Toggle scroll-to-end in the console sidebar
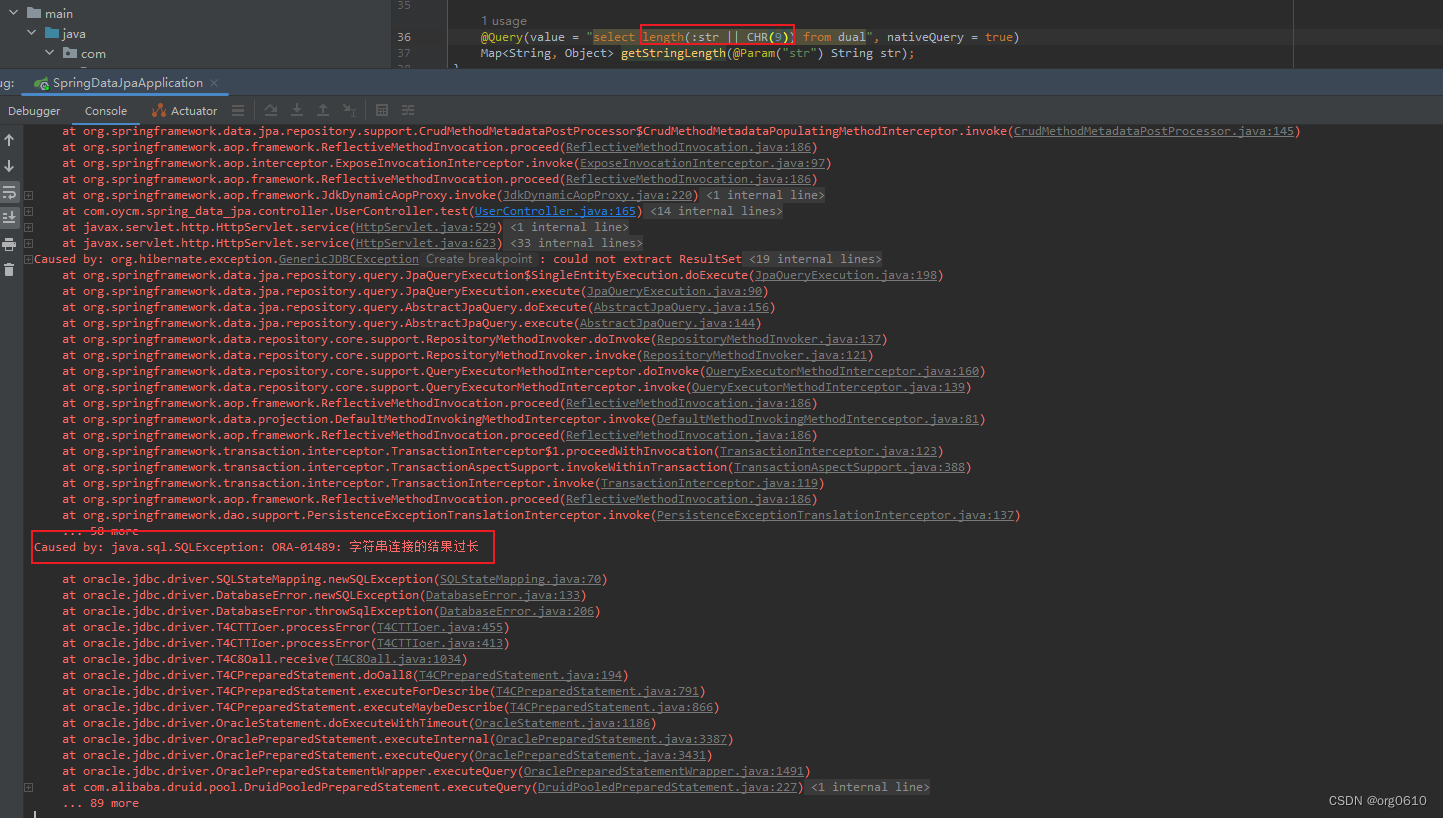Screen dimensions: 1443x818 pyautogui.click(x=9, y=217)
